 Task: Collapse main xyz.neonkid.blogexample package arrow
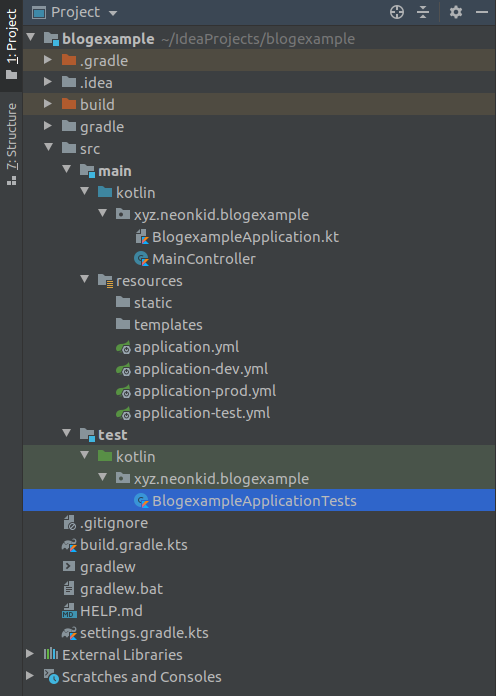pos(103,213)
